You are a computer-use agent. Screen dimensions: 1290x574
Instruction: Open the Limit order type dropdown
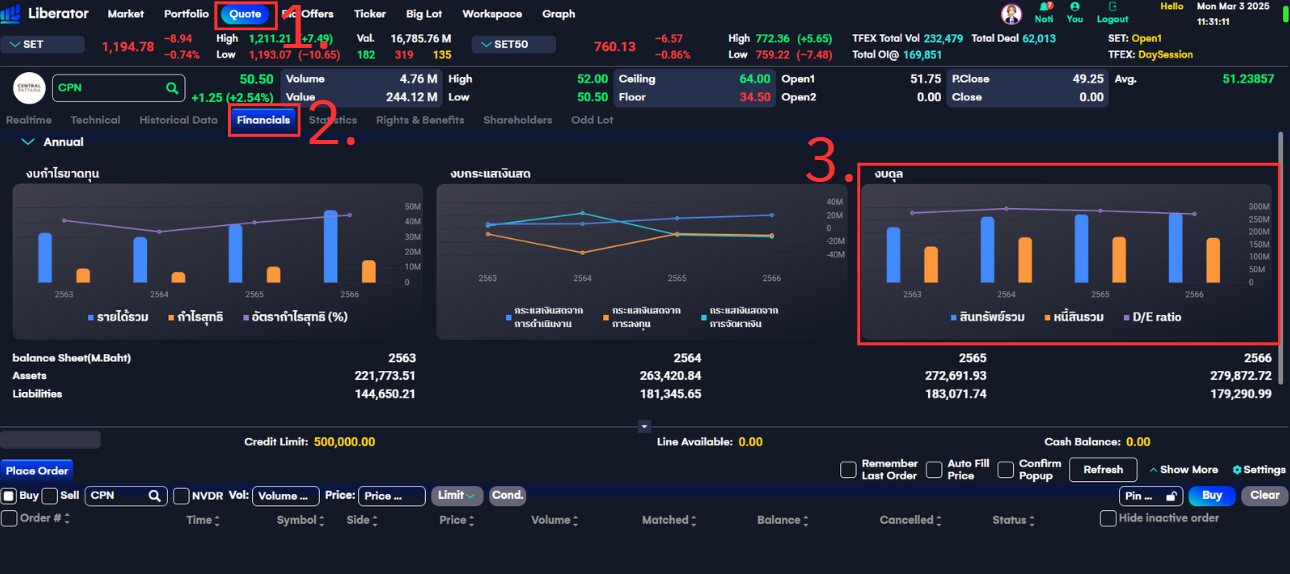[x=457, y=495]
